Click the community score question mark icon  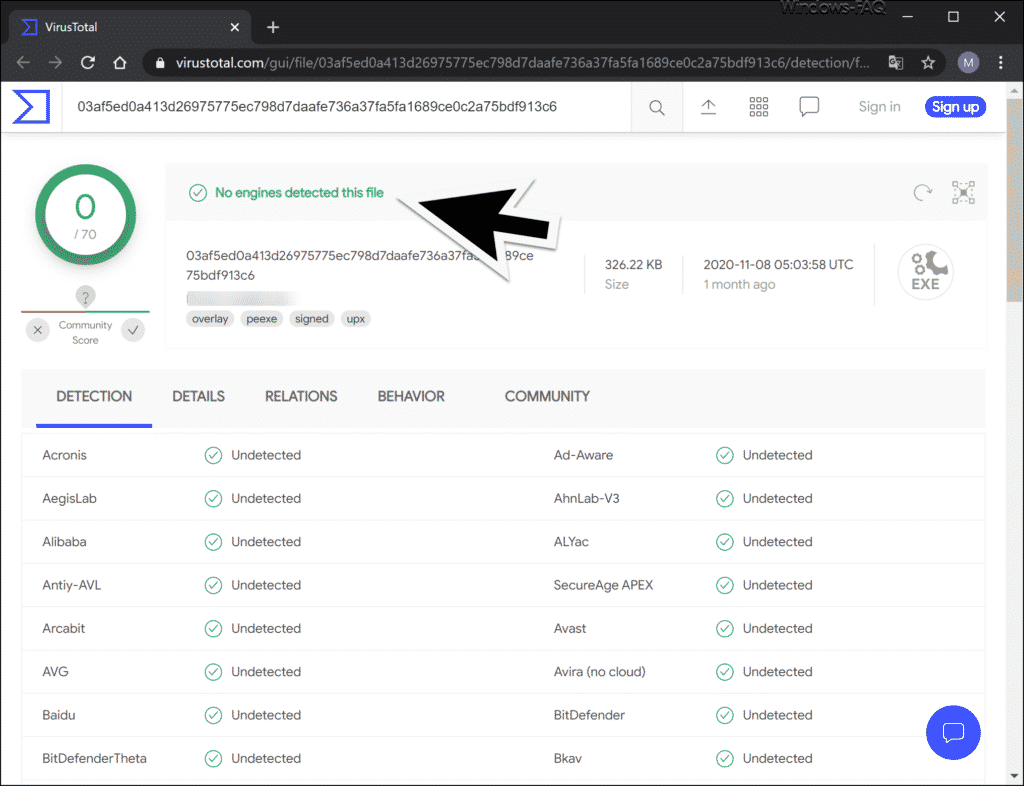coord(86,296)
